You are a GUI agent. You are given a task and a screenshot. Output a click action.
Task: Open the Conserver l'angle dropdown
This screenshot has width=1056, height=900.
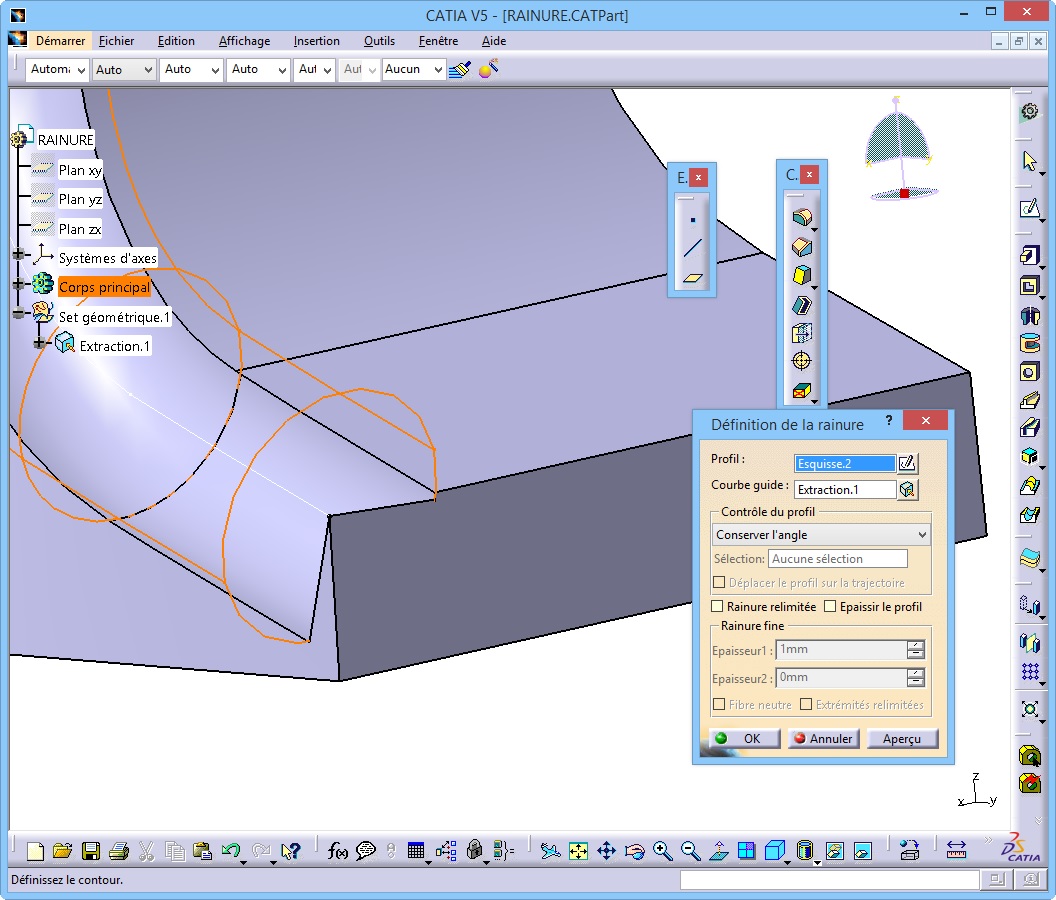[x=821, y=534]
